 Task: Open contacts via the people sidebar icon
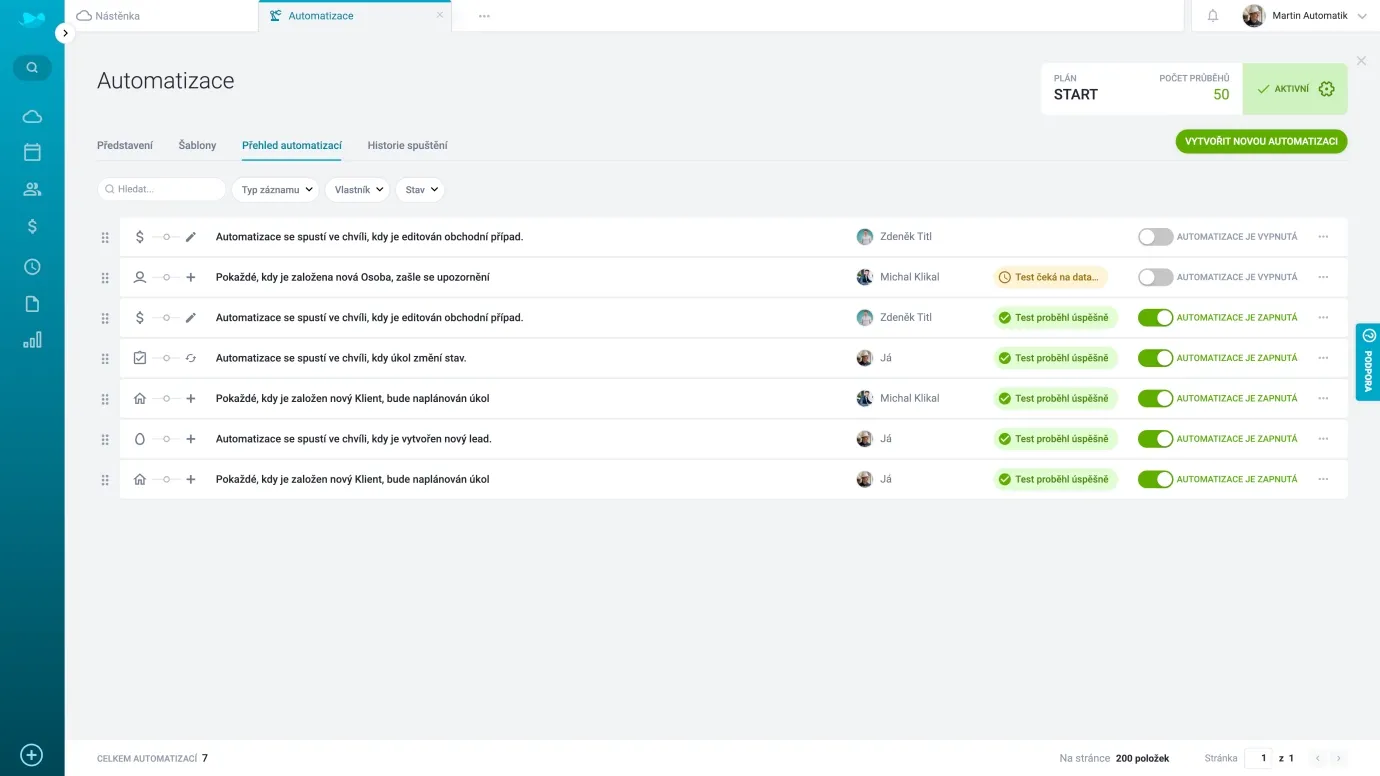coord(32,189)
